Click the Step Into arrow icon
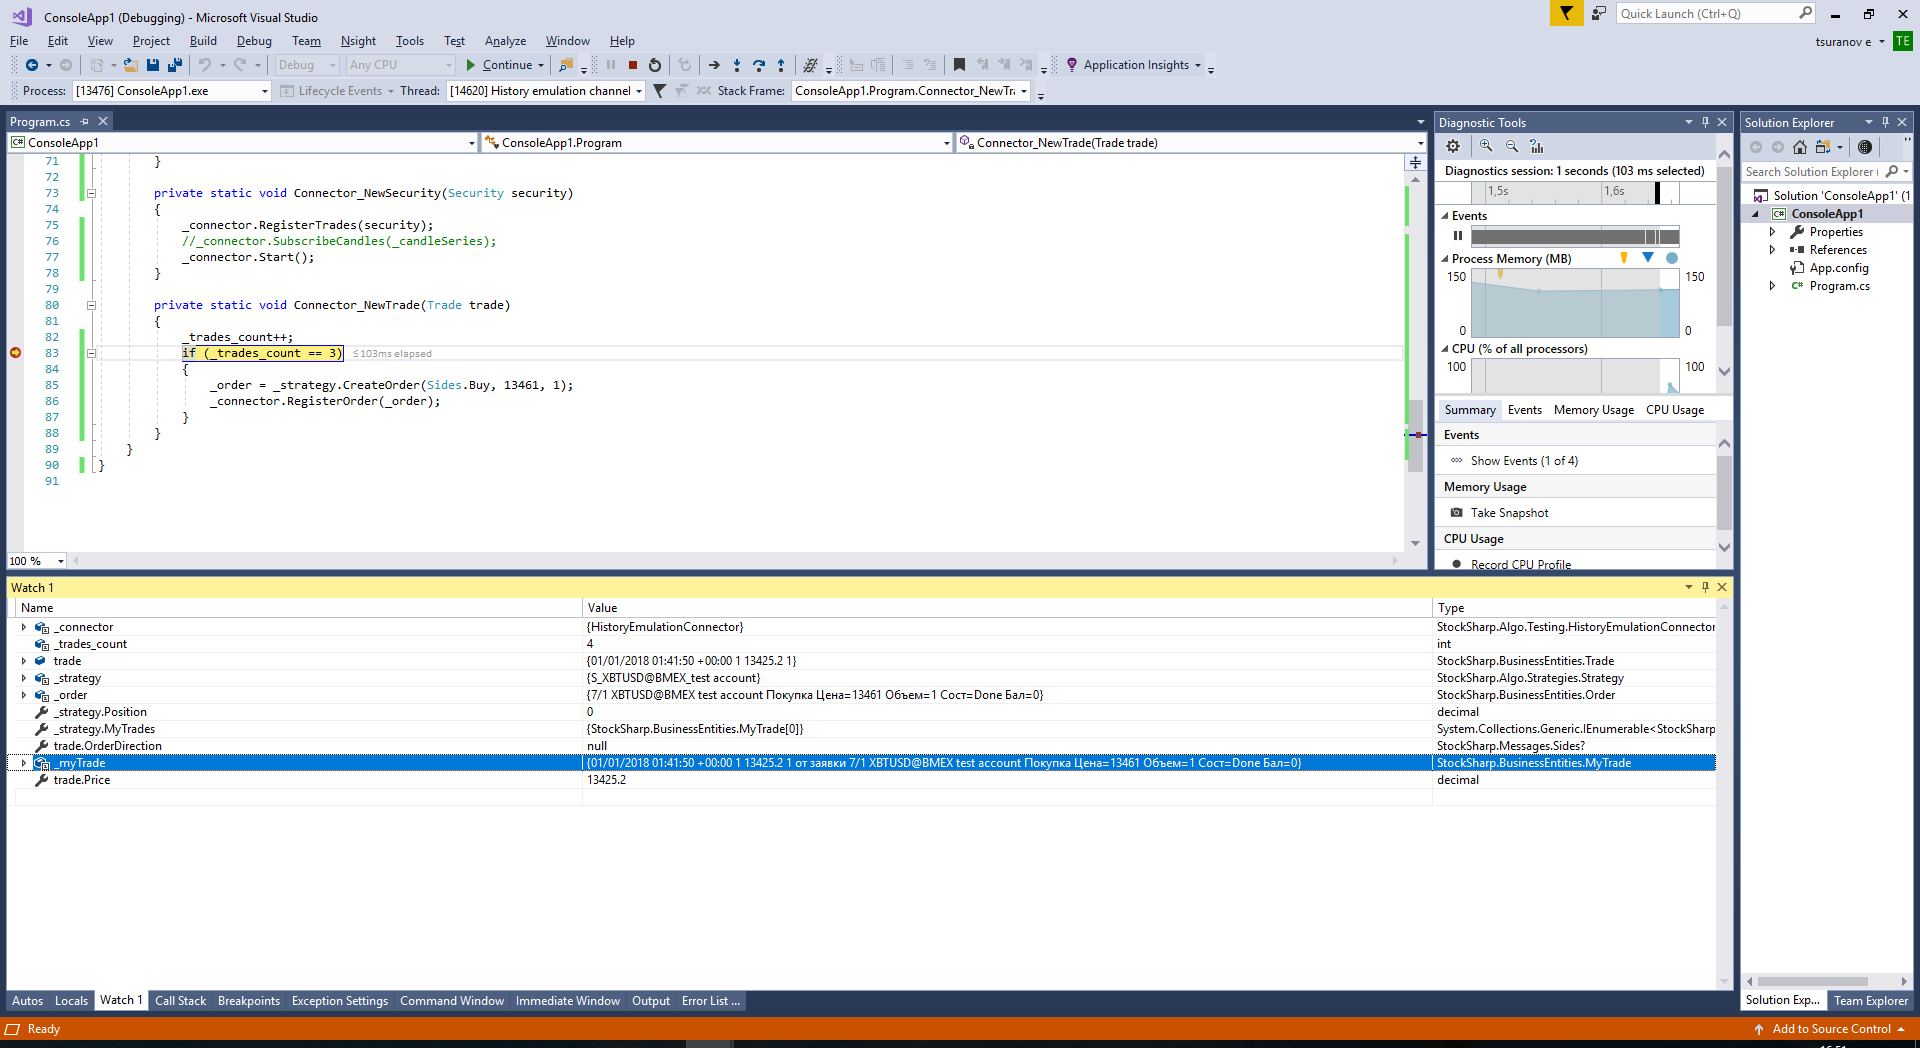The width and height of the screenshot is (1920, 1048). click(x=737, y=65)
